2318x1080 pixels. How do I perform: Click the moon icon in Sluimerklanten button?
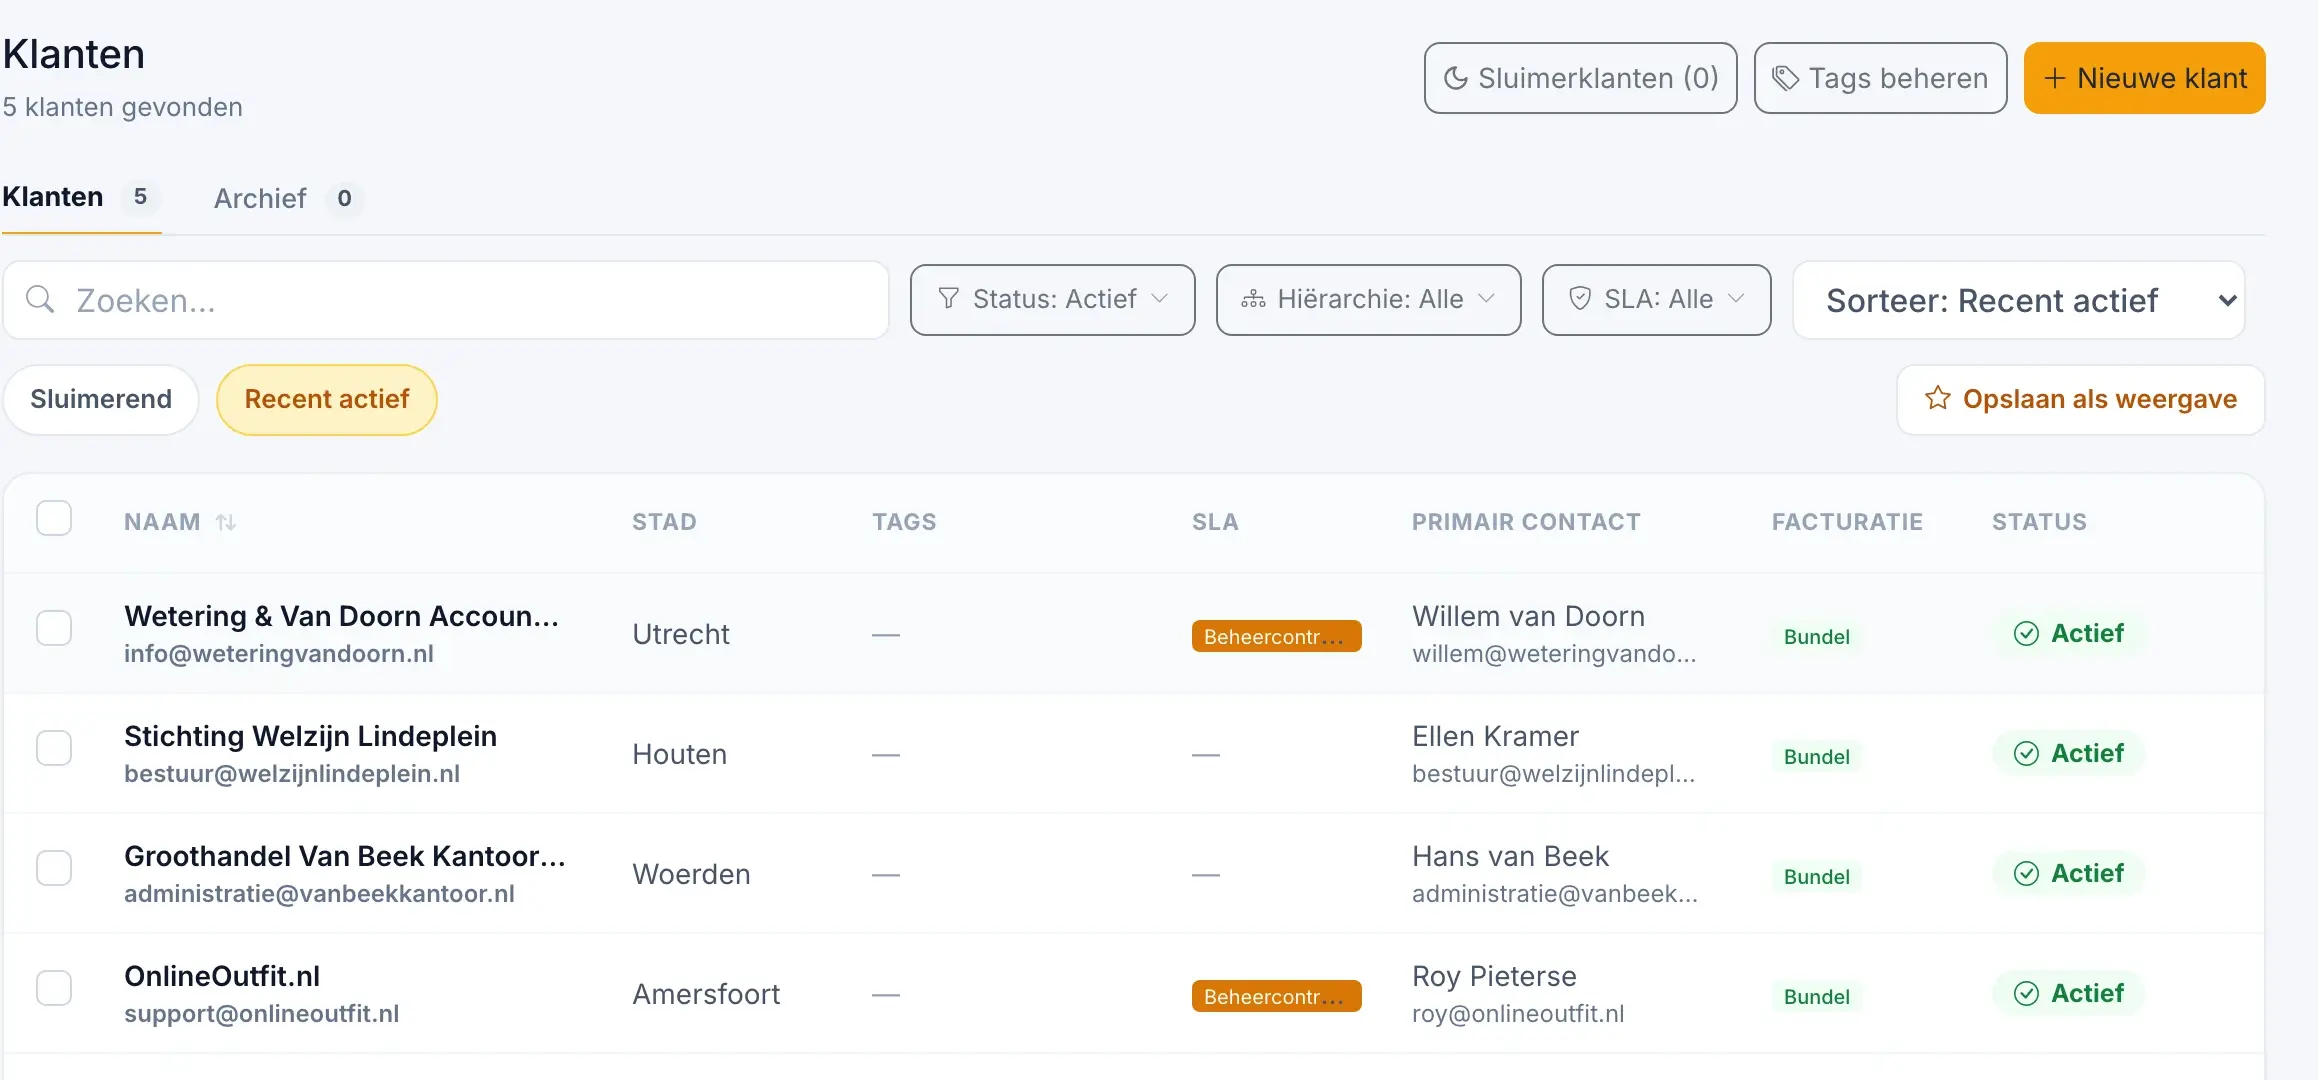tap(1456, 78)
